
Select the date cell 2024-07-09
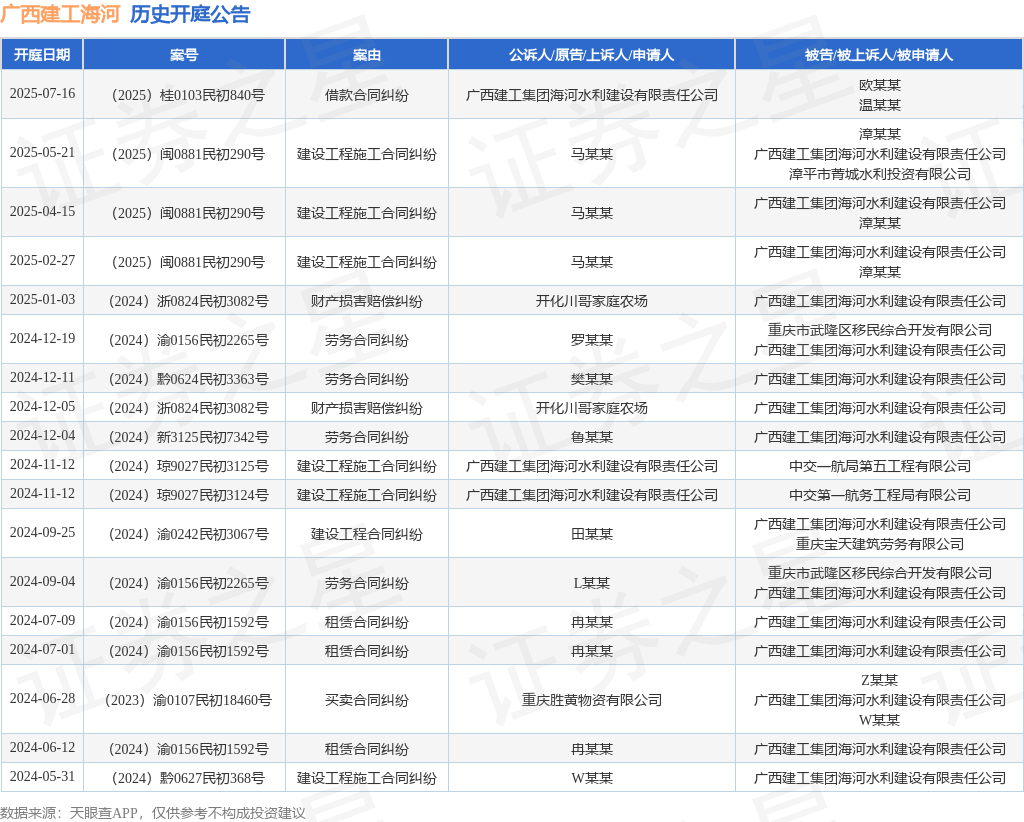pyautogui.click(x=42, y=620)
